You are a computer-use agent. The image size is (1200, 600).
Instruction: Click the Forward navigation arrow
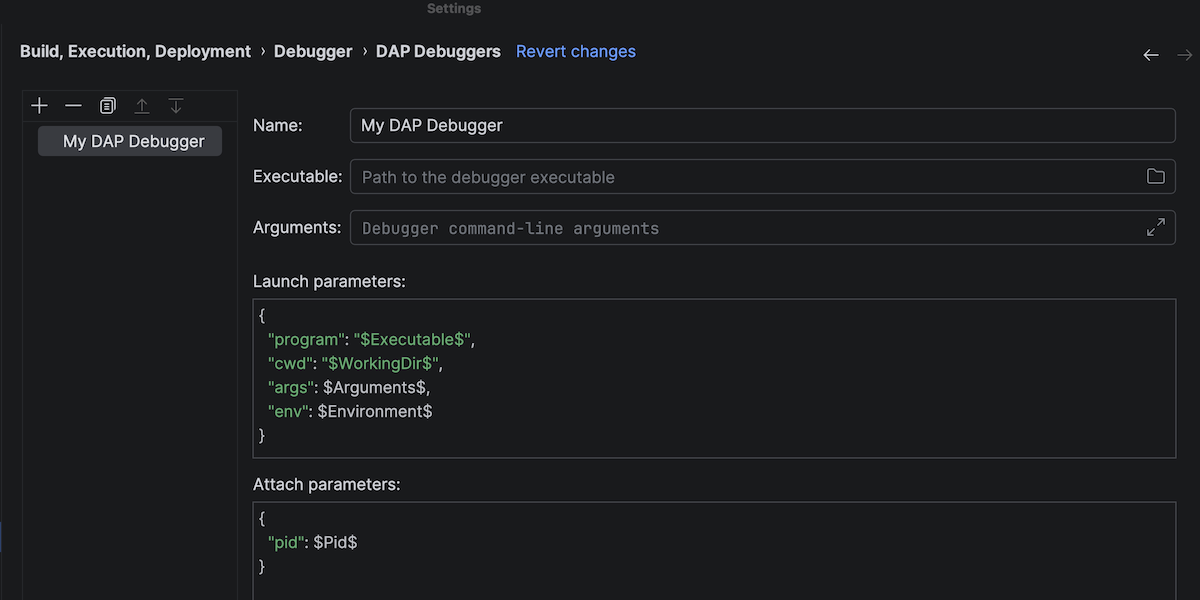(1184, 55)
